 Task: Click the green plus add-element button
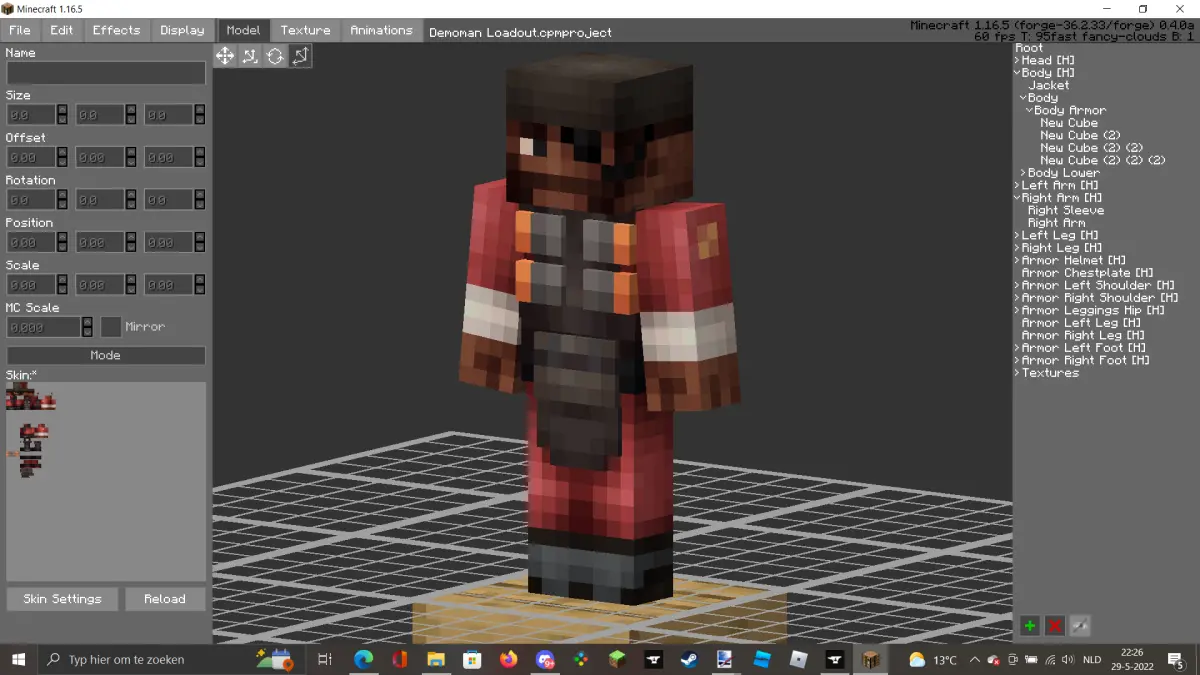click(1029, 626)
